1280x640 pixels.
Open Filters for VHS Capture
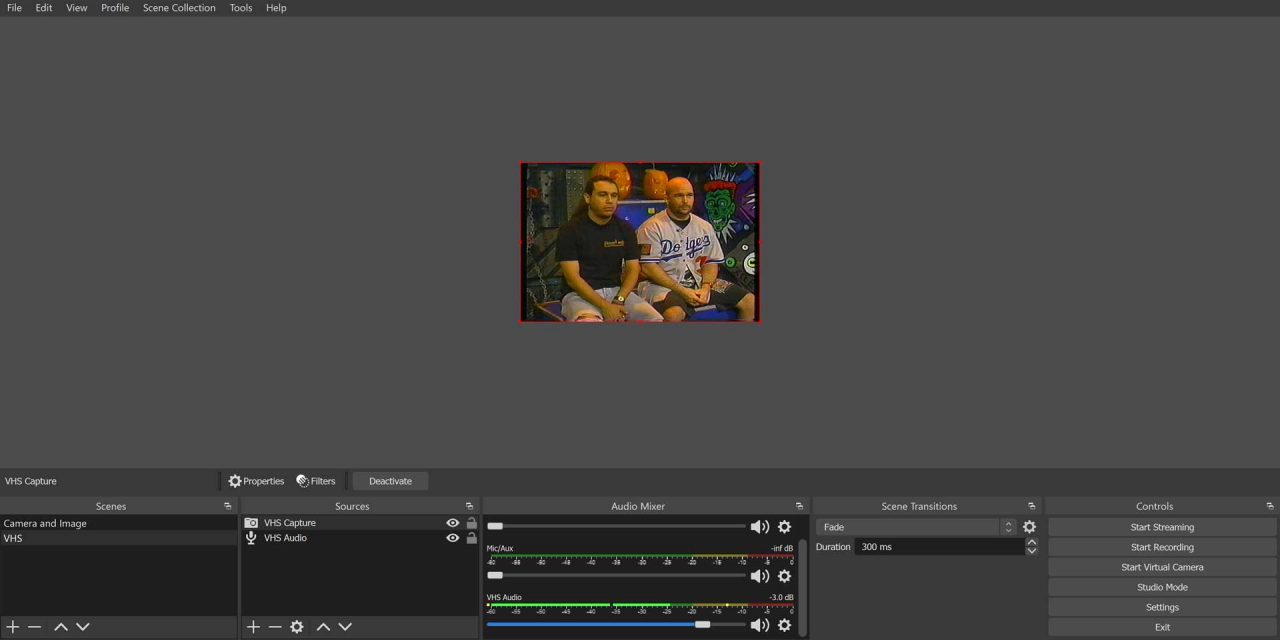(316, 481)
